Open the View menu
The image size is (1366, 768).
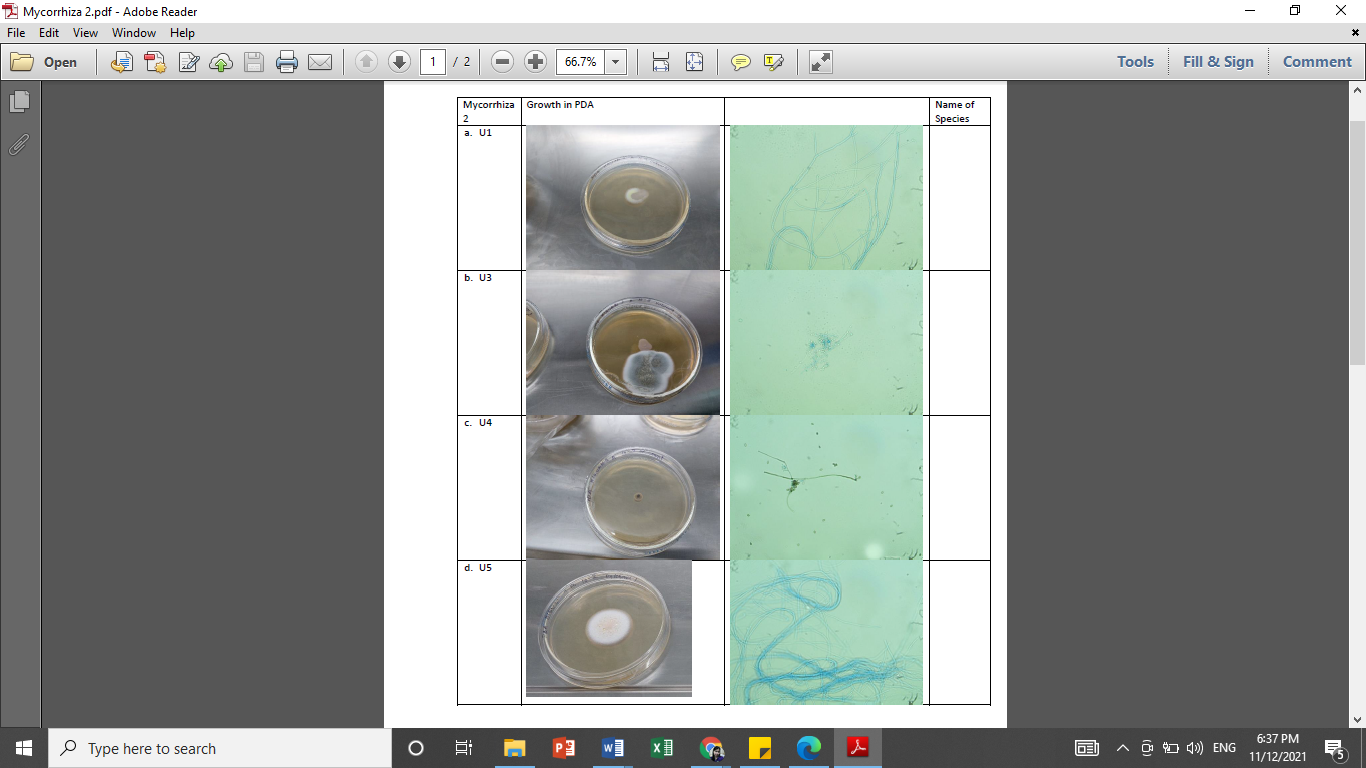coord(85,32)
